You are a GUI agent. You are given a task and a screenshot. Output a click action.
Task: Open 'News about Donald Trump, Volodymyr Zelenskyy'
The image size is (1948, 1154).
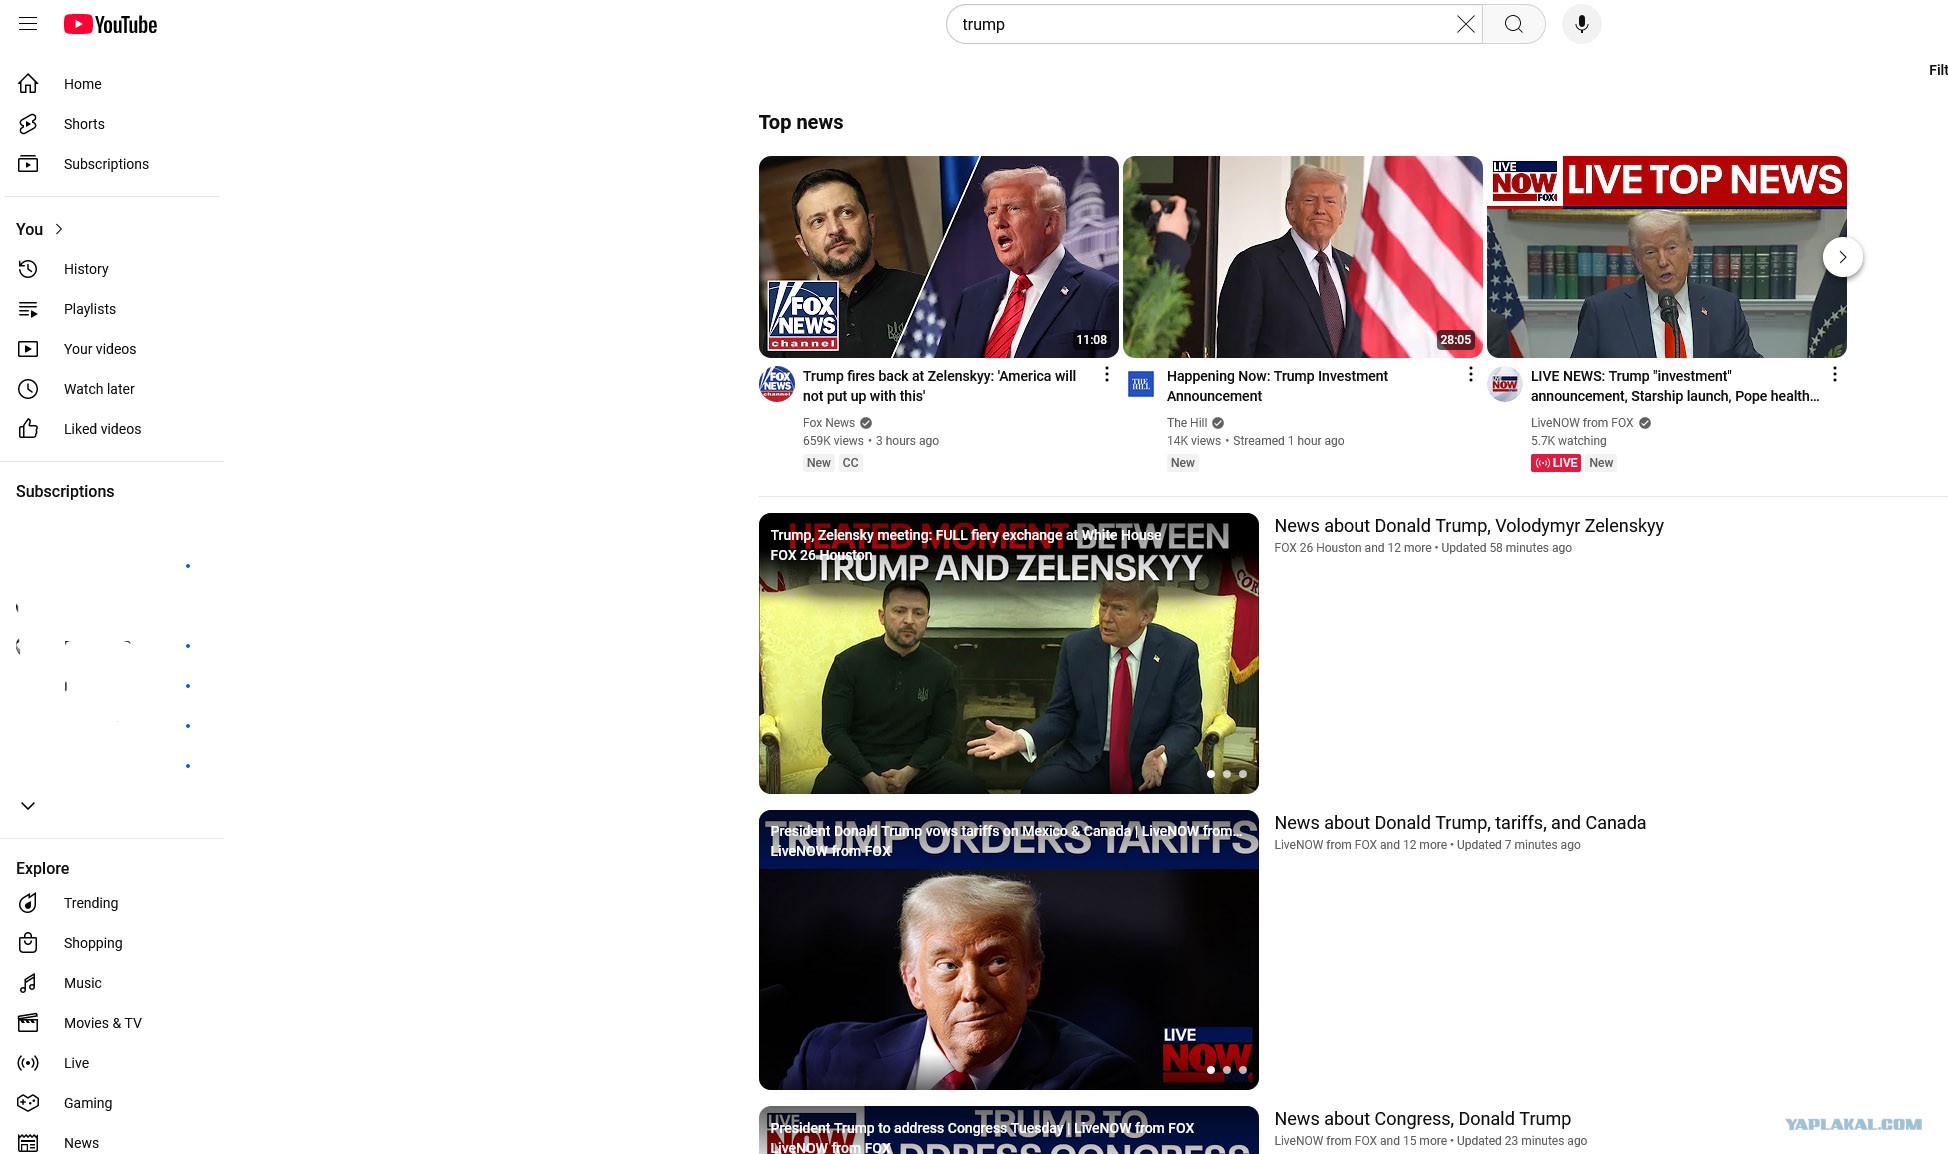pos(1469,526)
